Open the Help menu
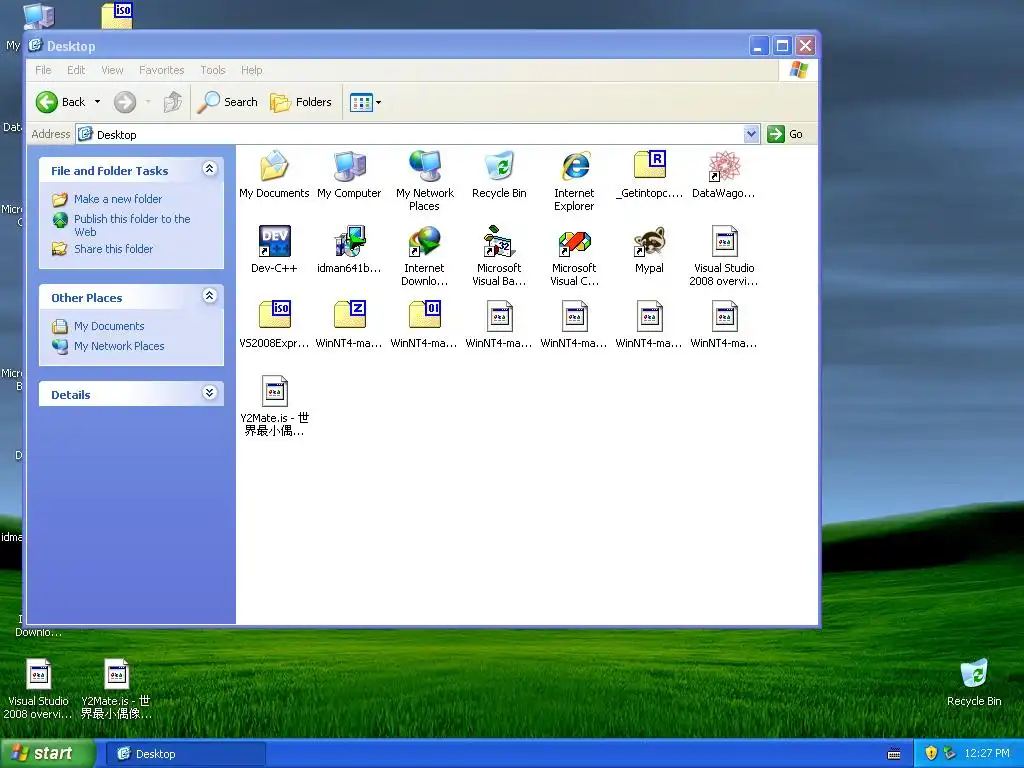The width and height of the screenshot is (1024, 768). point(251,70)
